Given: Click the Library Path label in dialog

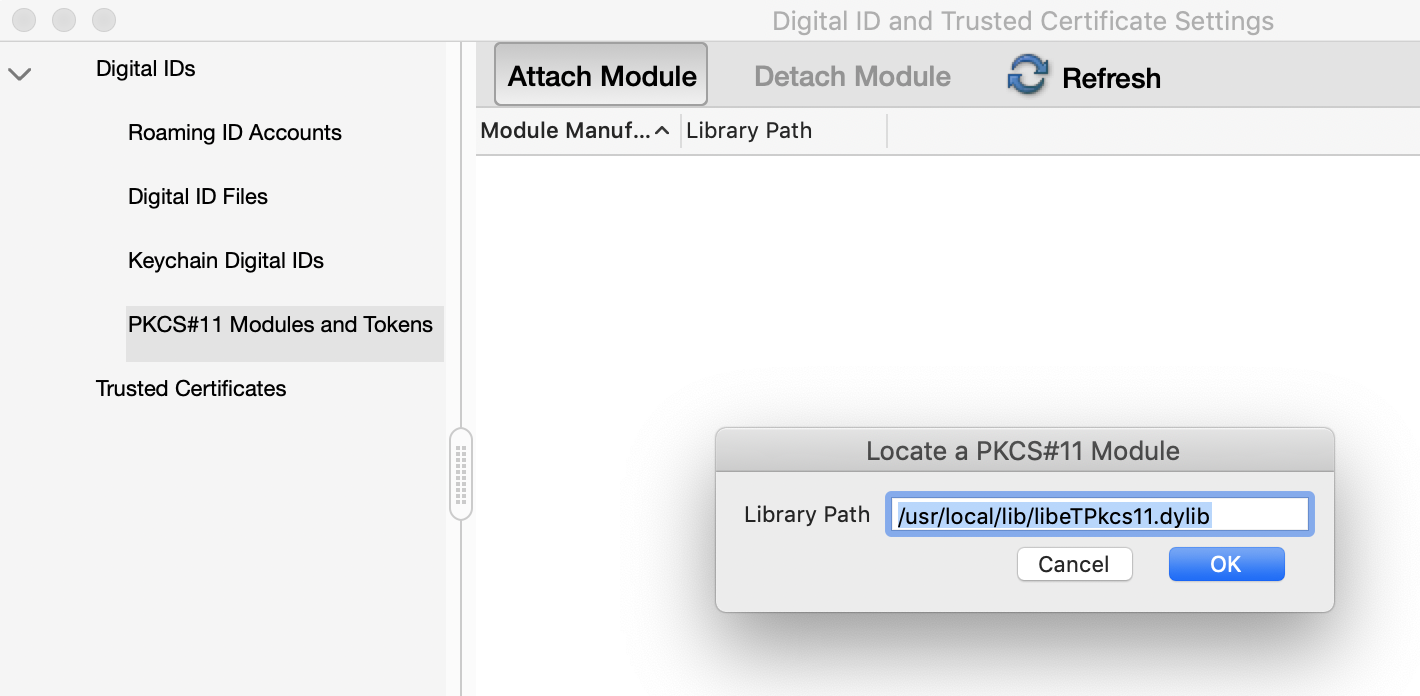Looking at the screenshot, I should (807, 514).
